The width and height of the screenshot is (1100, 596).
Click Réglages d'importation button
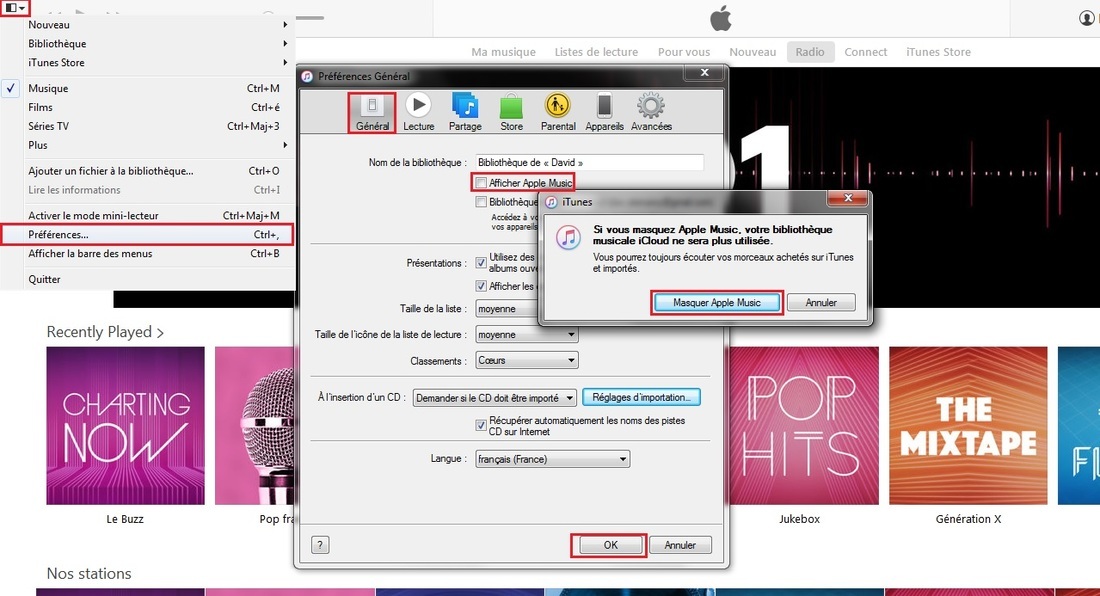point(641,398)
